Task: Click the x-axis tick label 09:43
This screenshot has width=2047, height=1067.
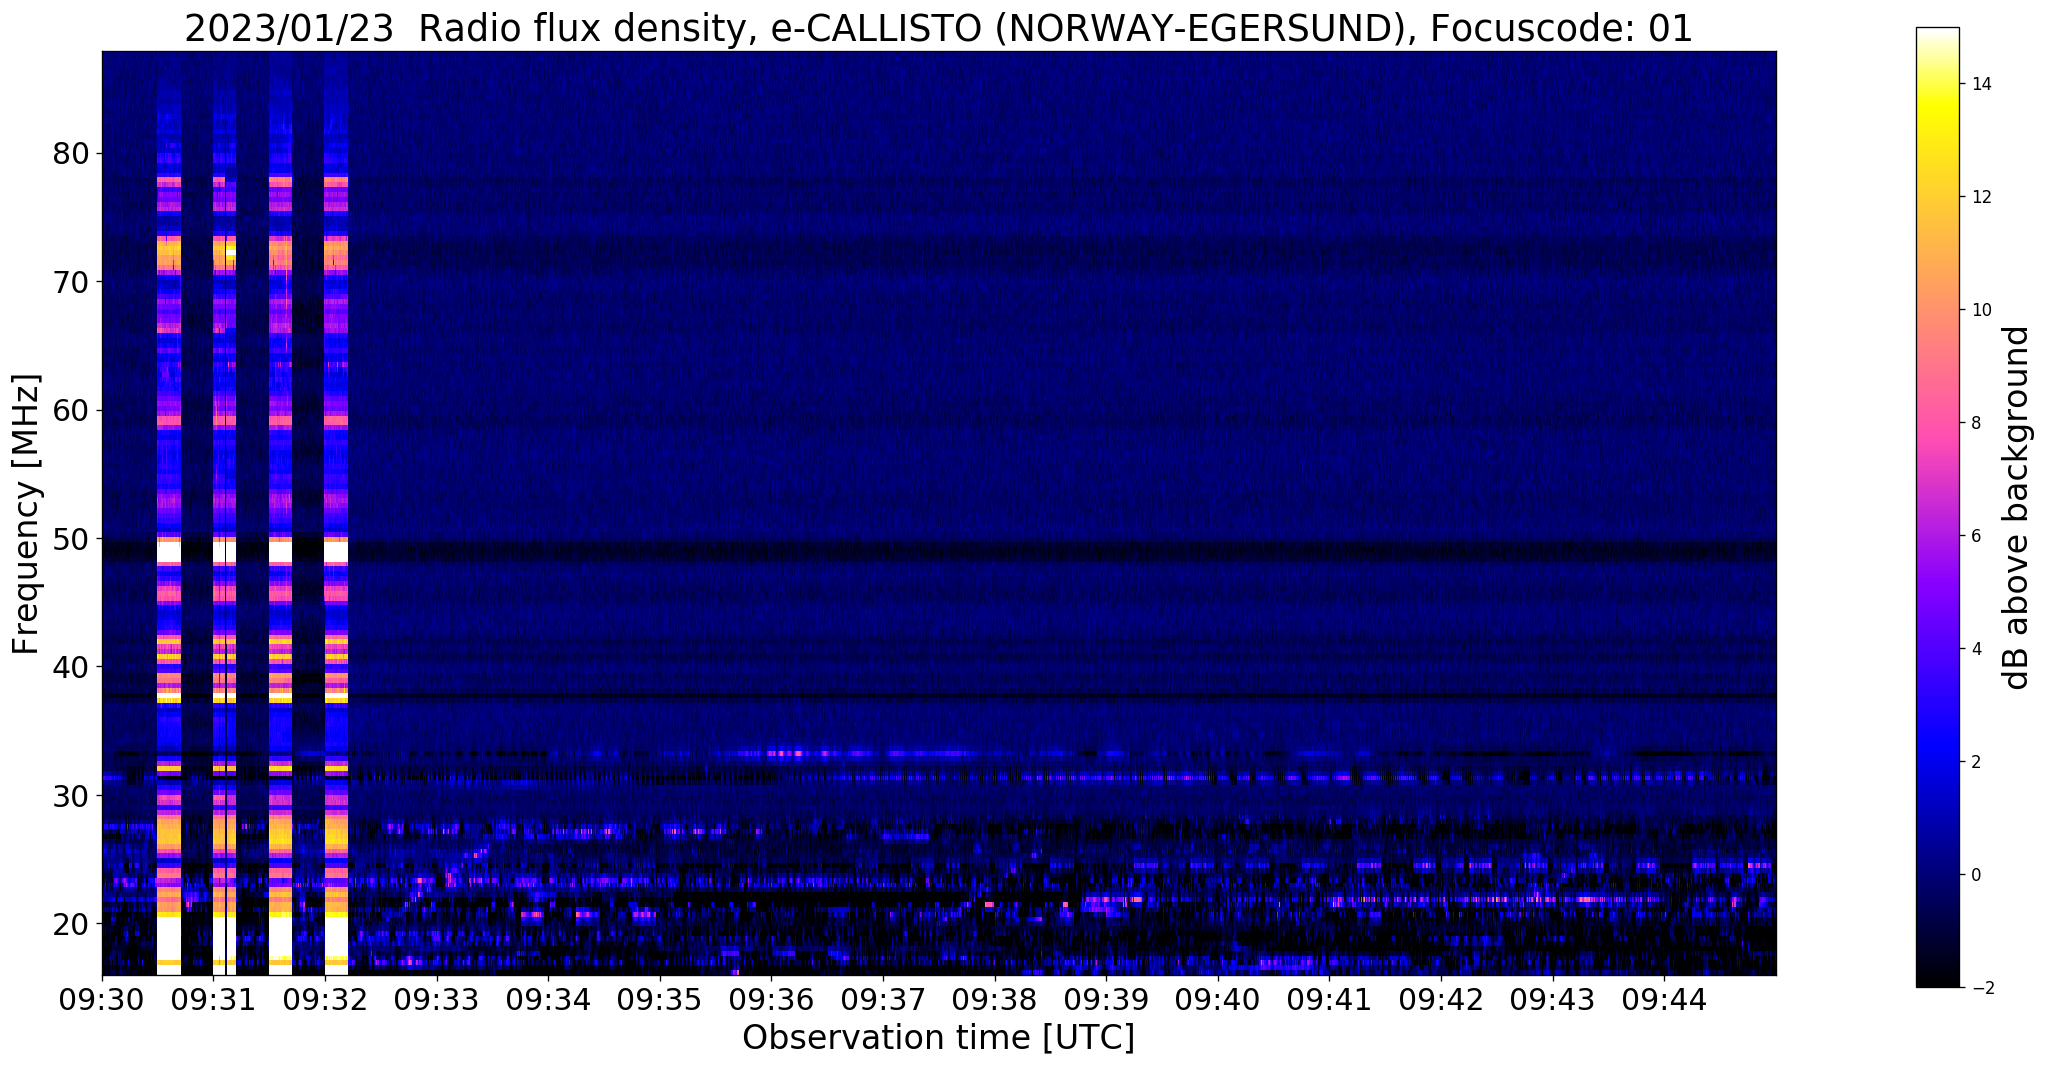Action: tap(1553, 1000)
